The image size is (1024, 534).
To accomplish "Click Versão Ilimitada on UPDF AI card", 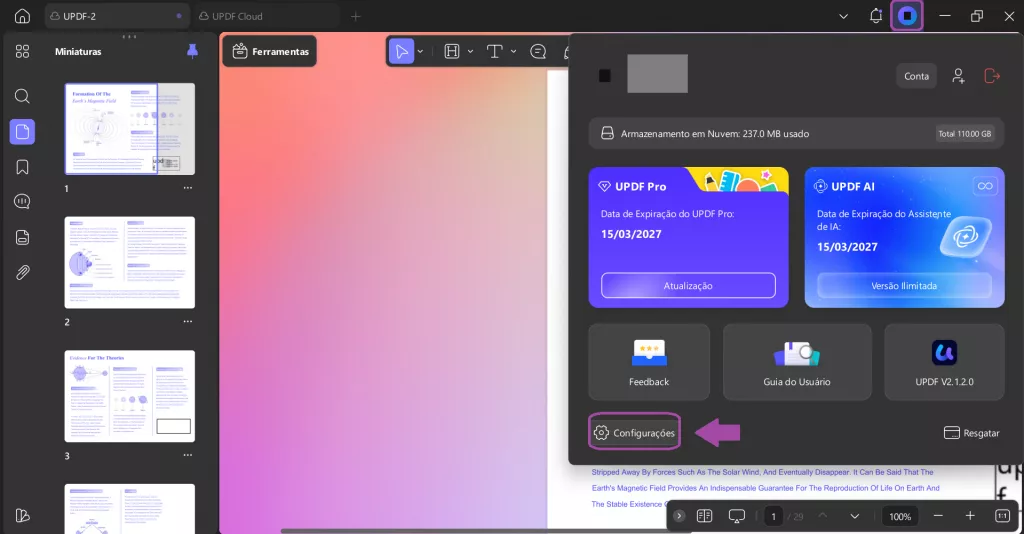I will [x=904, y=285].
